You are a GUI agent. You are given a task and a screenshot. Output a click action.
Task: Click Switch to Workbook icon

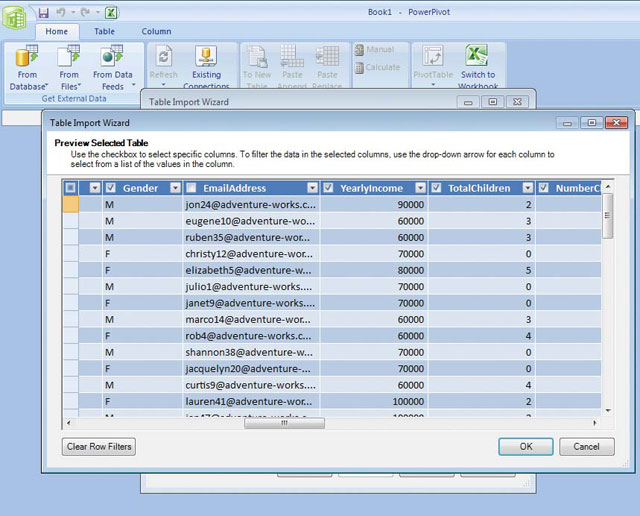coord(477,56)
